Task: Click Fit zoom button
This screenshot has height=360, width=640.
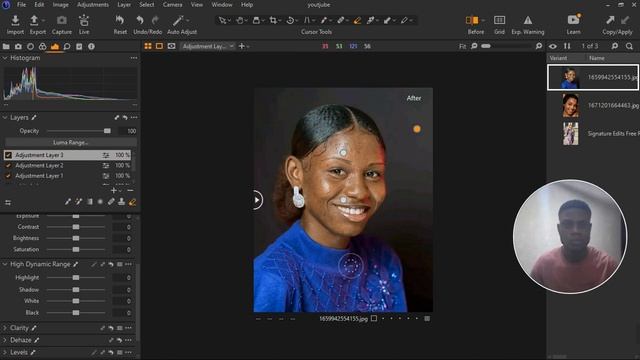Action: click(x=462, y=47)
